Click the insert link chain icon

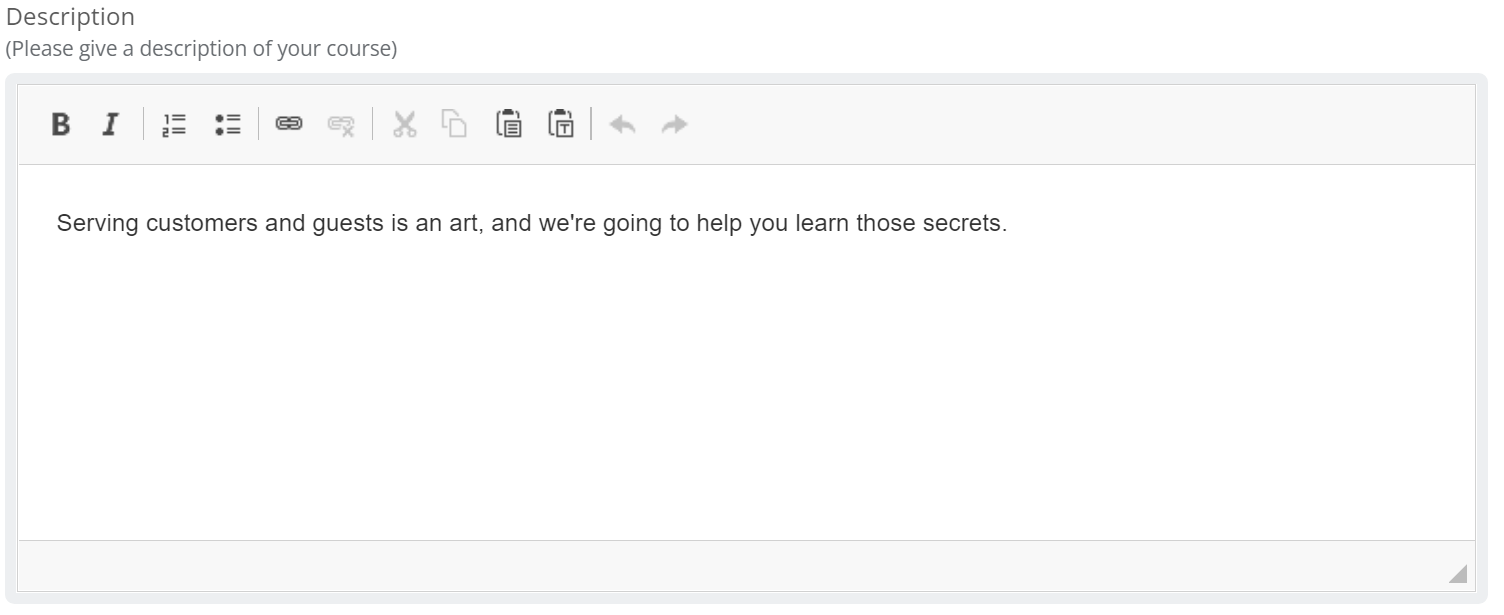[289, 125]
